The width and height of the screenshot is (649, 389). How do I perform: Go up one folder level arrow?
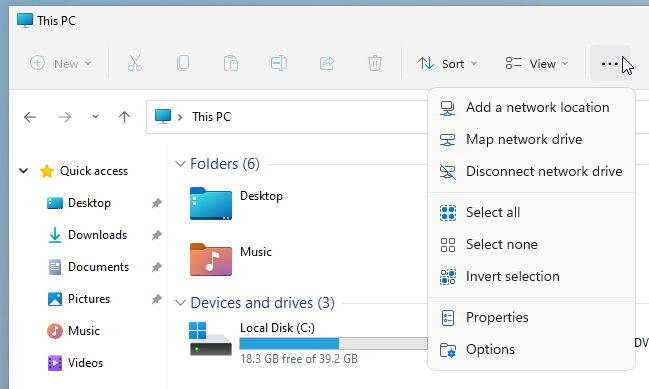tap(124, 117)
